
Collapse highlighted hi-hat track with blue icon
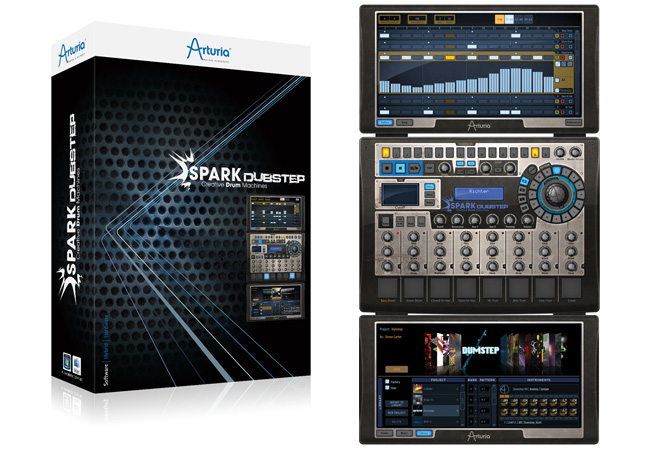pyautogui.click(x=570, y=58)
